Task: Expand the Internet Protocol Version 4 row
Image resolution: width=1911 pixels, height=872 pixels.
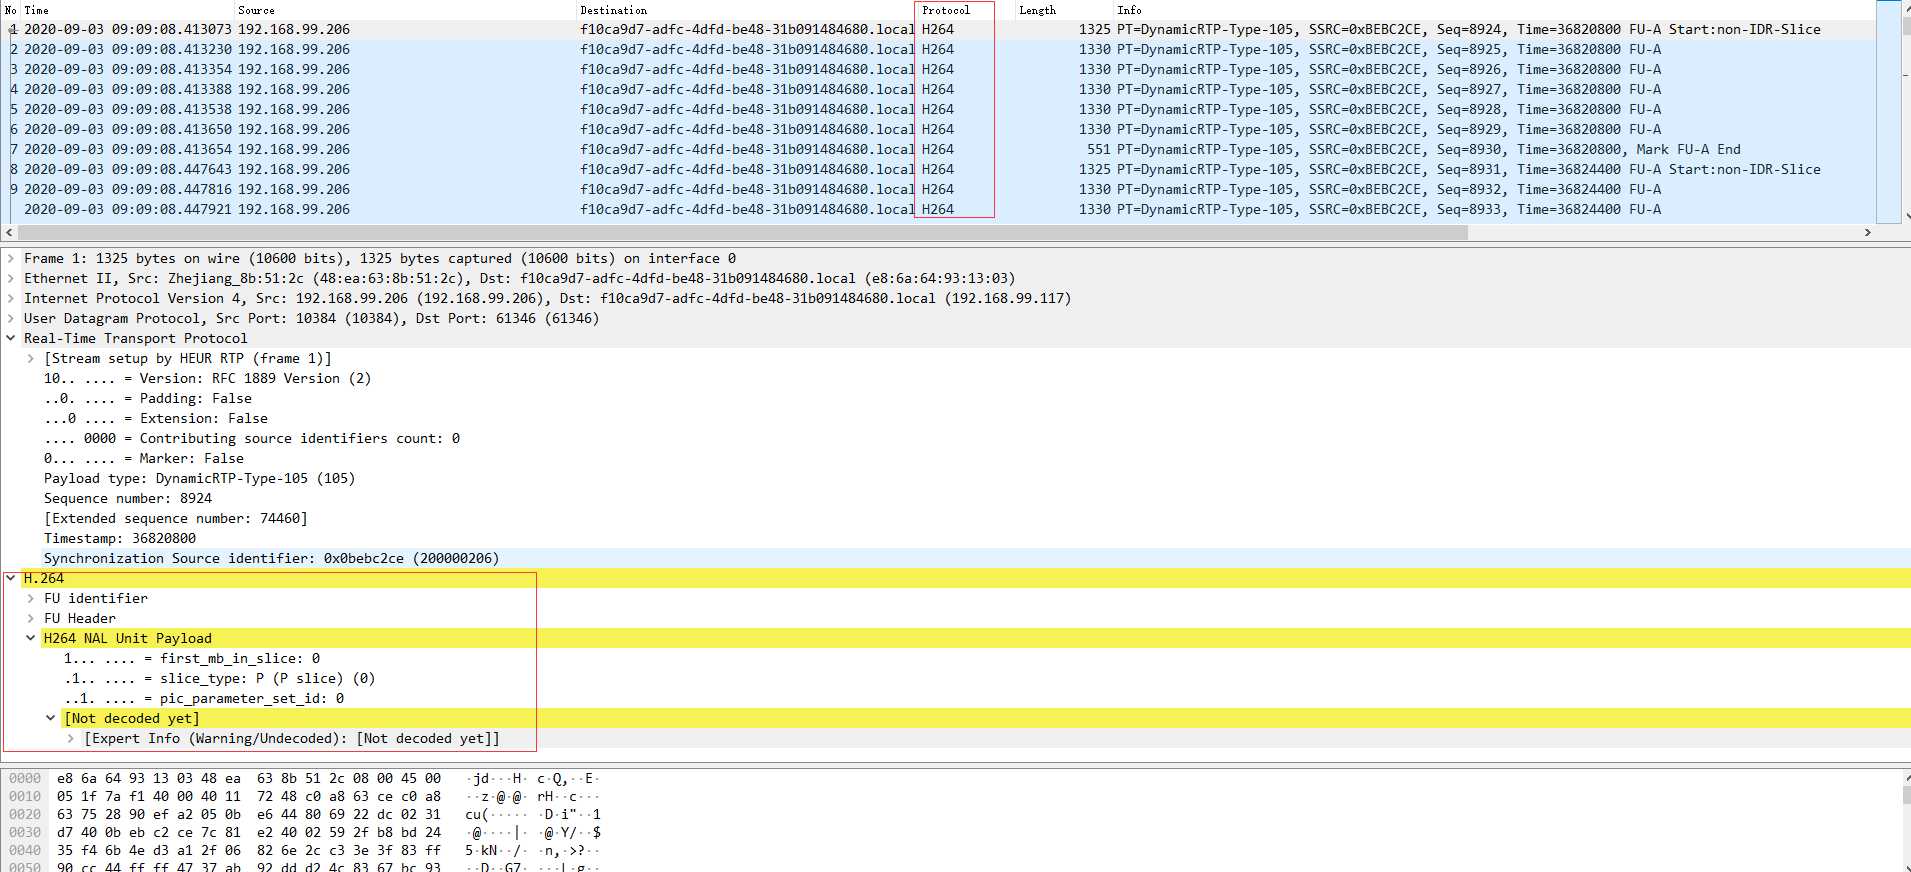Action: pos(10,298)
